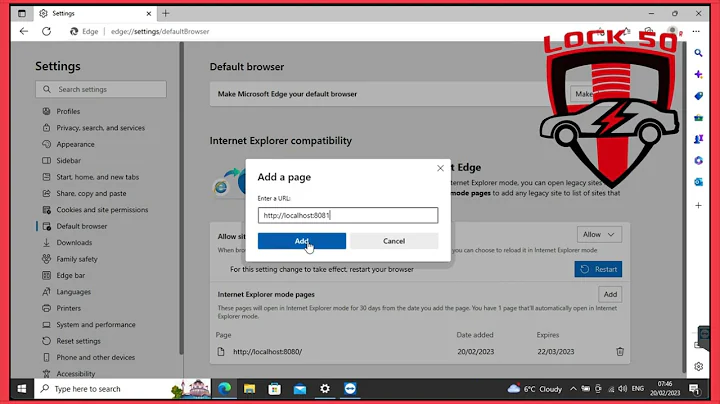720x404 pixels.
Task: Refresh the settings page
Action: point(46,31)
